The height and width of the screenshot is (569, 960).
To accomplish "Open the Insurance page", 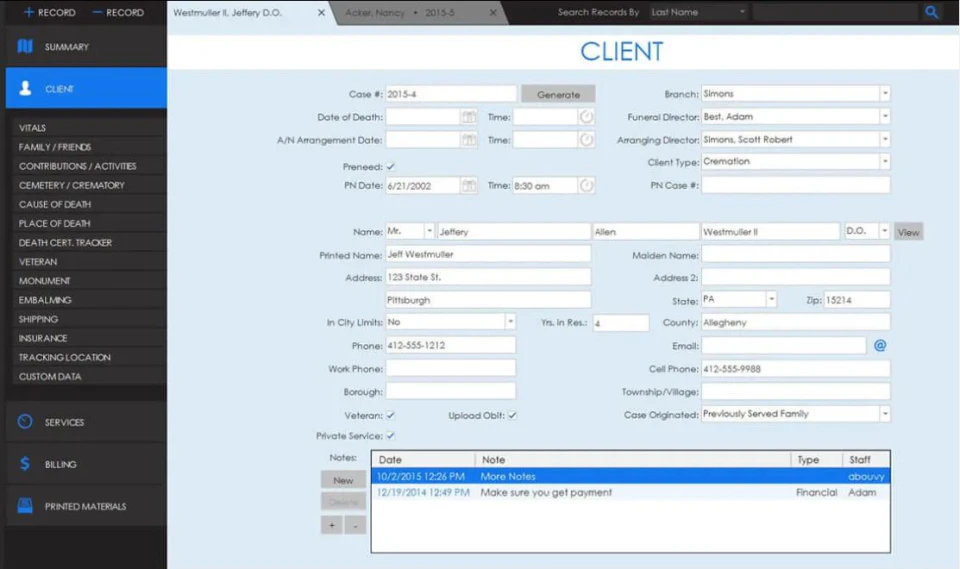I will (89, 338).
